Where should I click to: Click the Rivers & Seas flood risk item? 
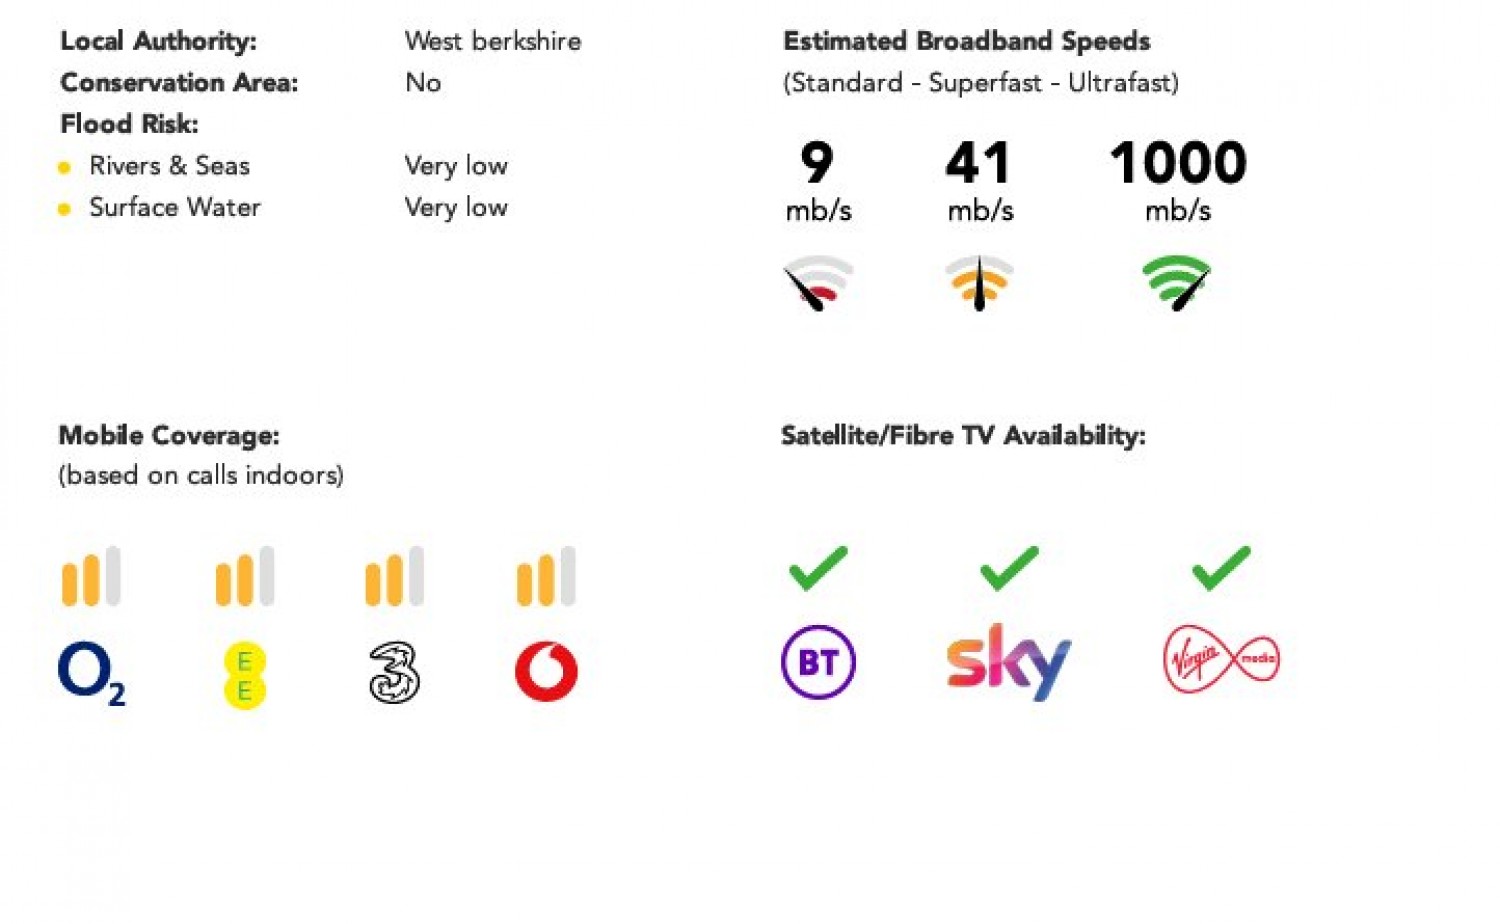pyautogui.click(x=169, y=166)
